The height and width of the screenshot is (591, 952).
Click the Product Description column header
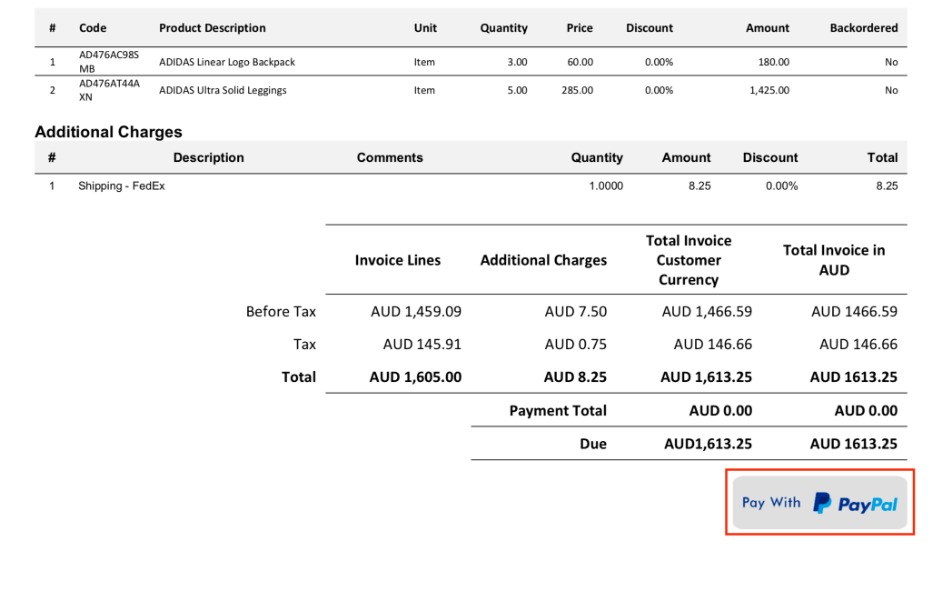point(212,28)
